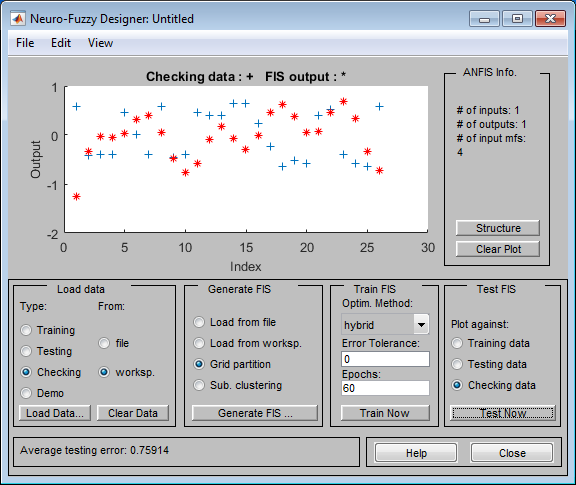Click the Average testing error status text
This screenshot has width=576, height=485.
(x=94, y=450)
